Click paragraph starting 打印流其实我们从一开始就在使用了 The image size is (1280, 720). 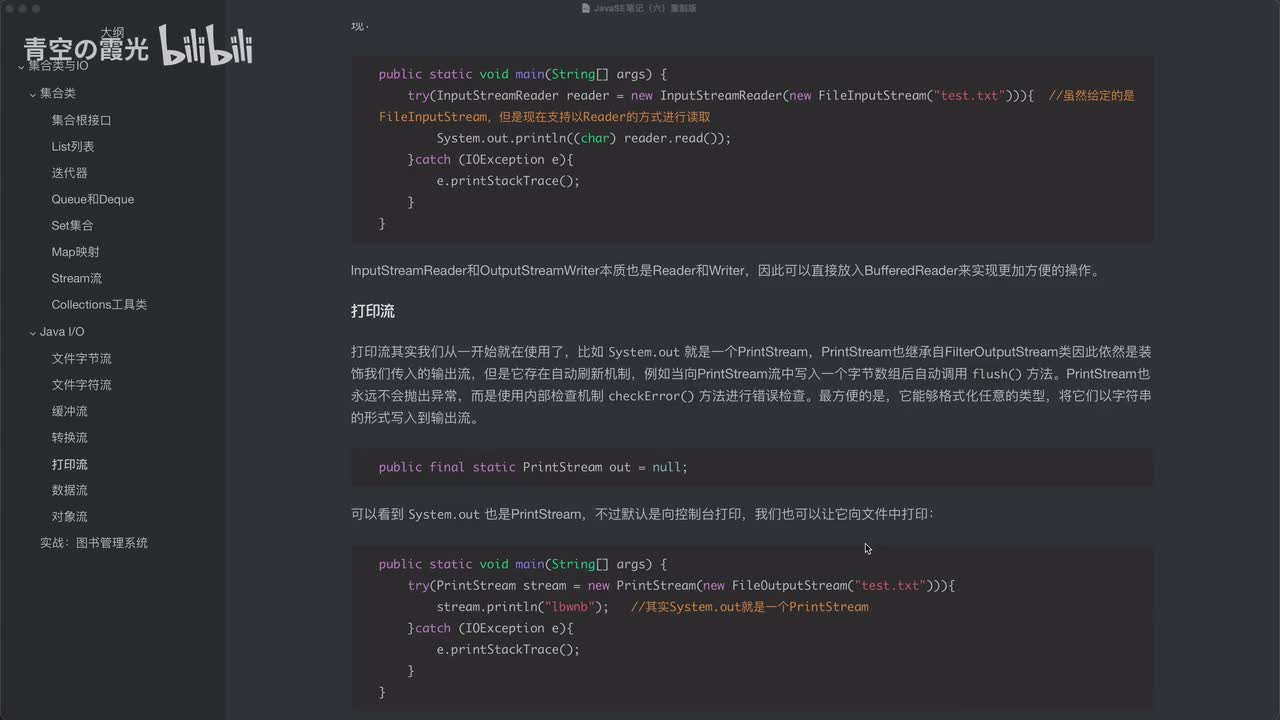[751, 385]
